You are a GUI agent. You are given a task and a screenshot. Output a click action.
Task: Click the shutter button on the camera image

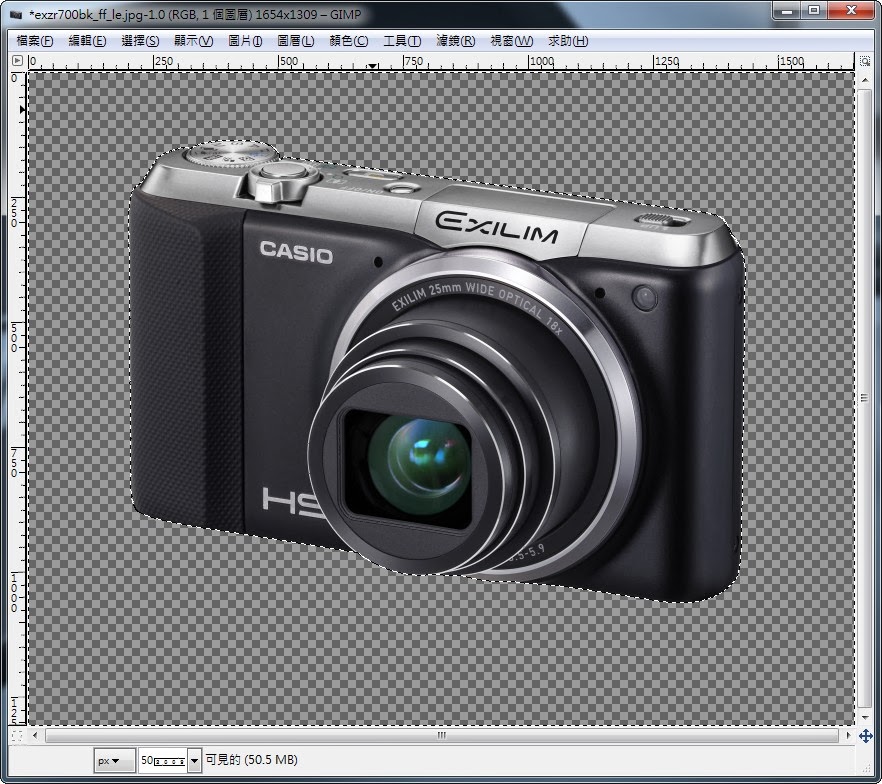(283, 172)
